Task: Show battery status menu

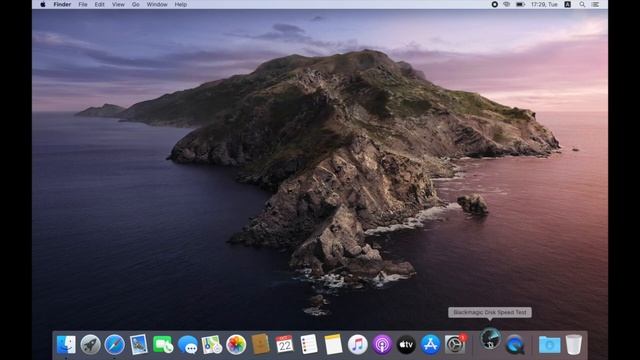Action: [x=520, y=4]
